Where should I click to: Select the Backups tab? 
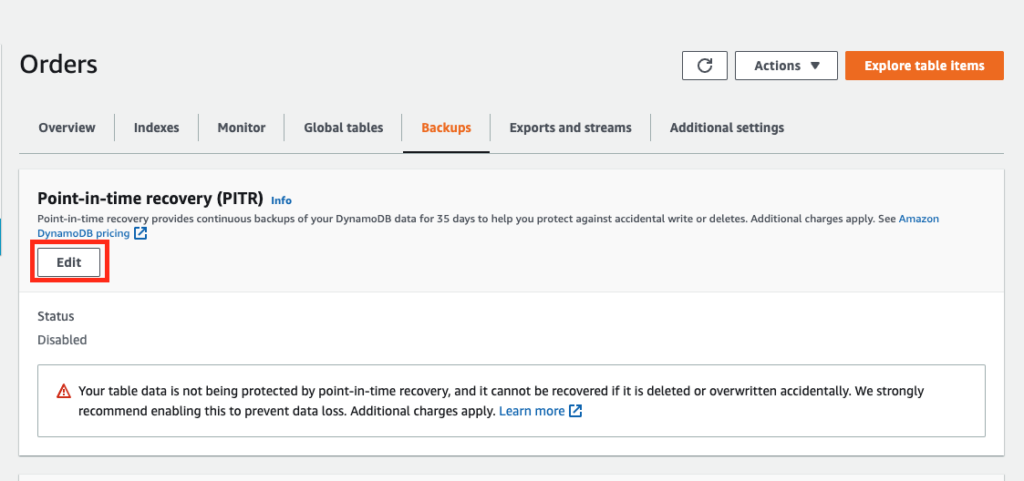pos(446,128)
